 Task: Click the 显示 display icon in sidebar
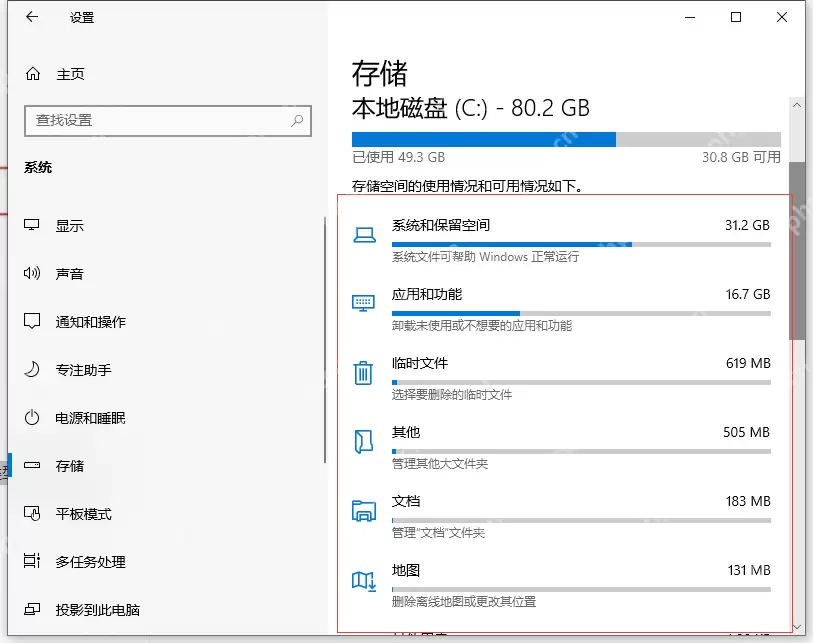click(30, 225)
